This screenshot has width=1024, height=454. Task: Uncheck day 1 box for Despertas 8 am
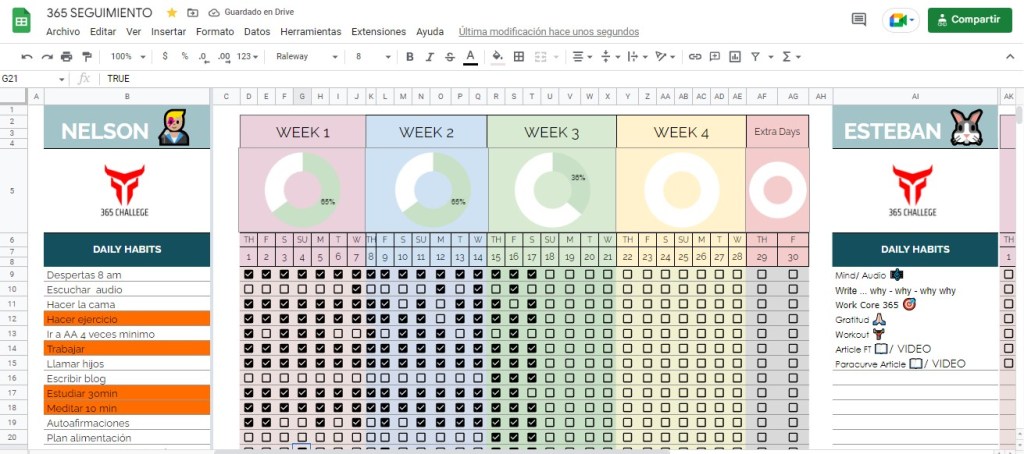[x=249, y=274]
